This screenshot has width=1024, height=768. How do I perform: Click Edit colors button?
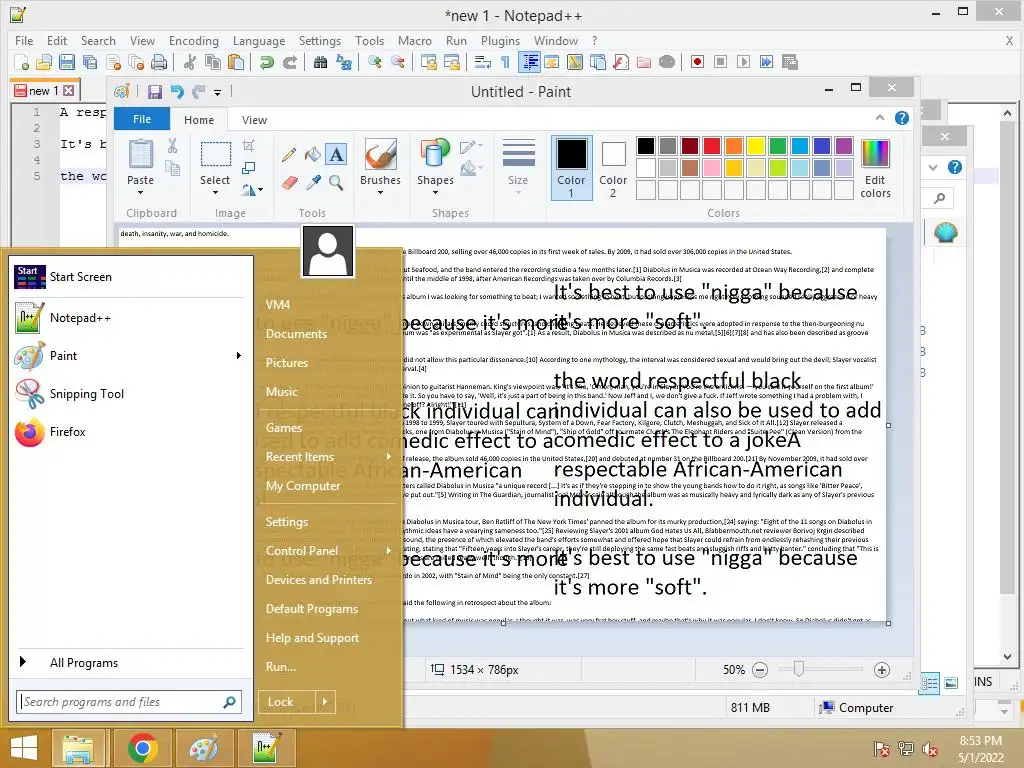(875, 168)
